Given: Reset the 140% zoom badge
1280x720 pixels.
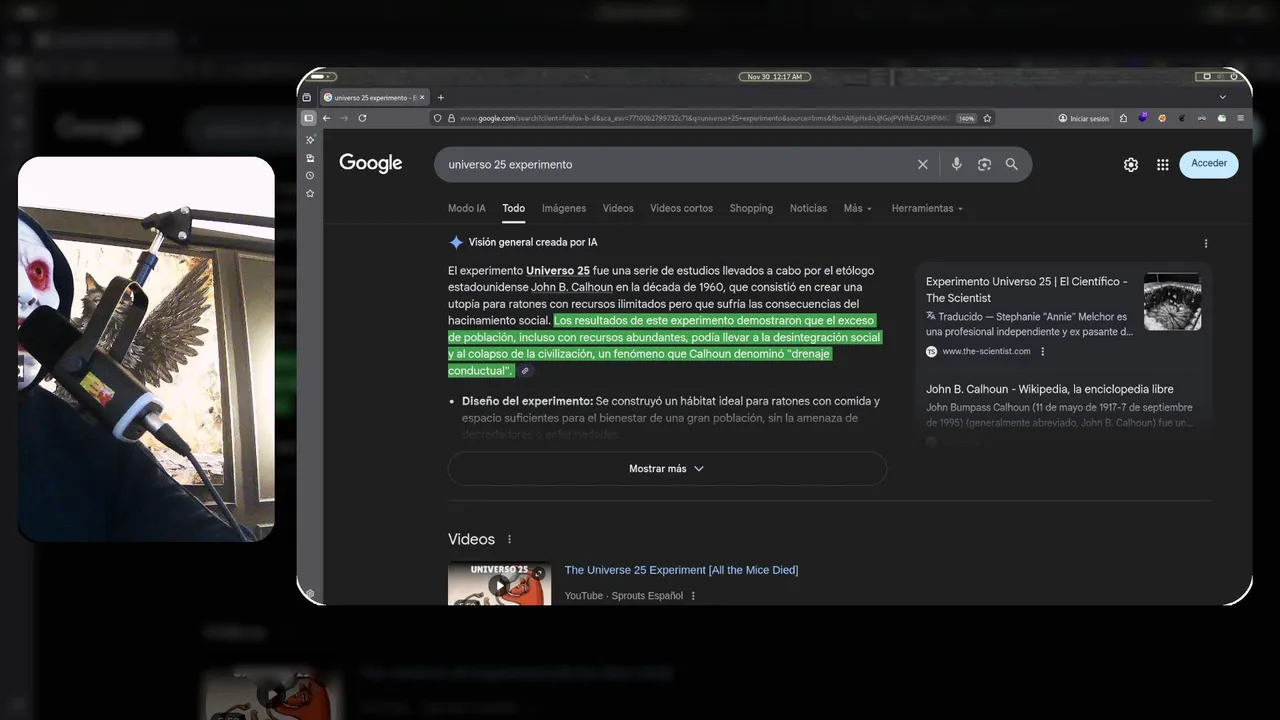Looking at the screenshot, I should coord(966,118).
